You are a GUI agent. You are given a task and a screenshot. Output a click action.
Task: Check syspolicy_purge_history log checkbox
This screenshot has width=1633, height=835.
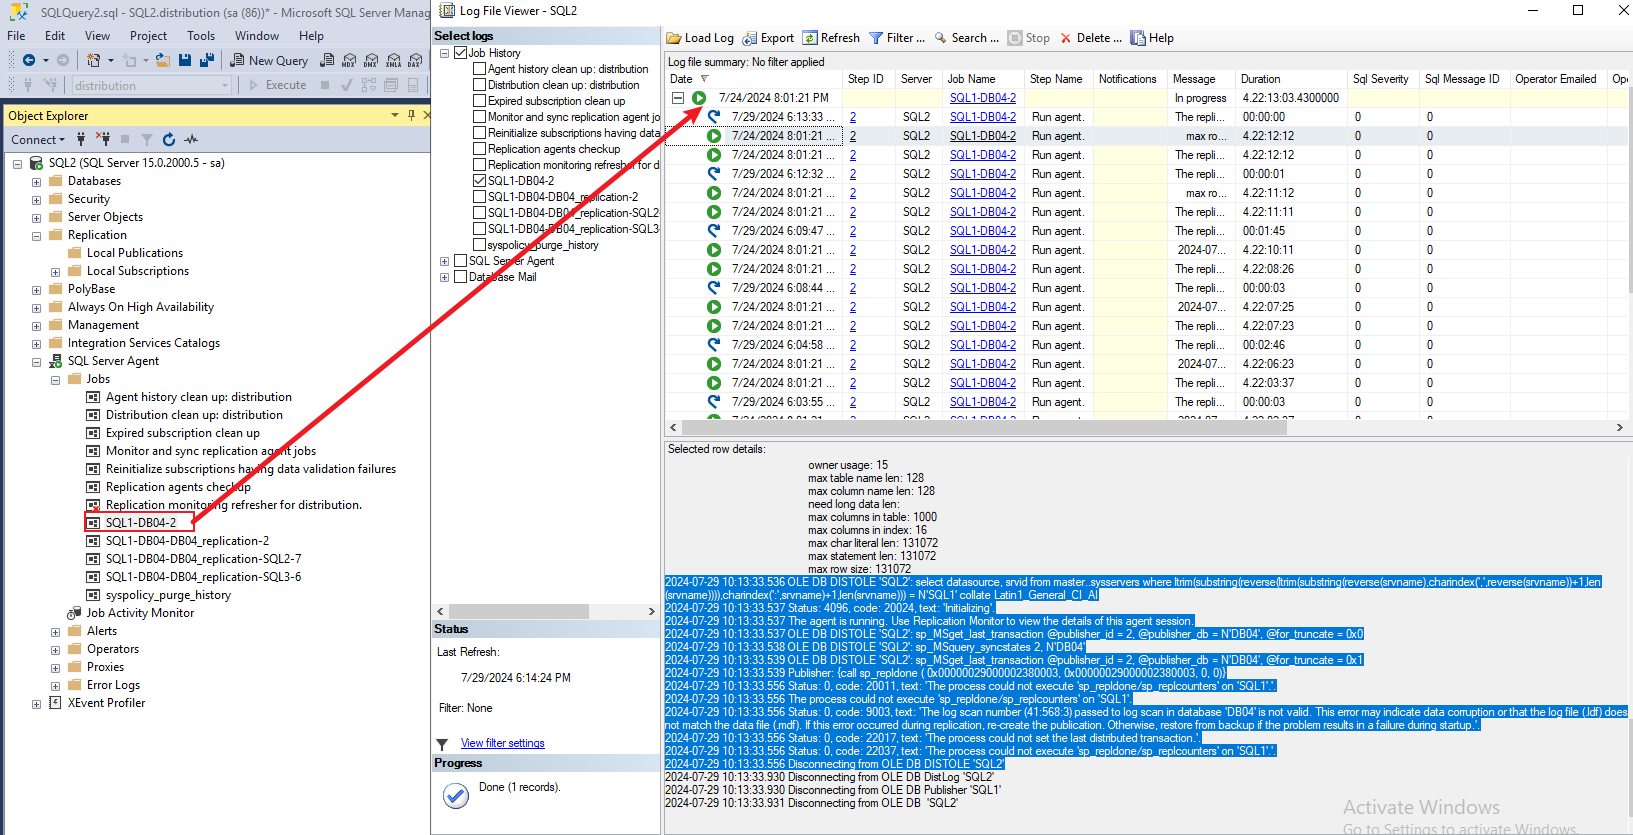[480, 245]
